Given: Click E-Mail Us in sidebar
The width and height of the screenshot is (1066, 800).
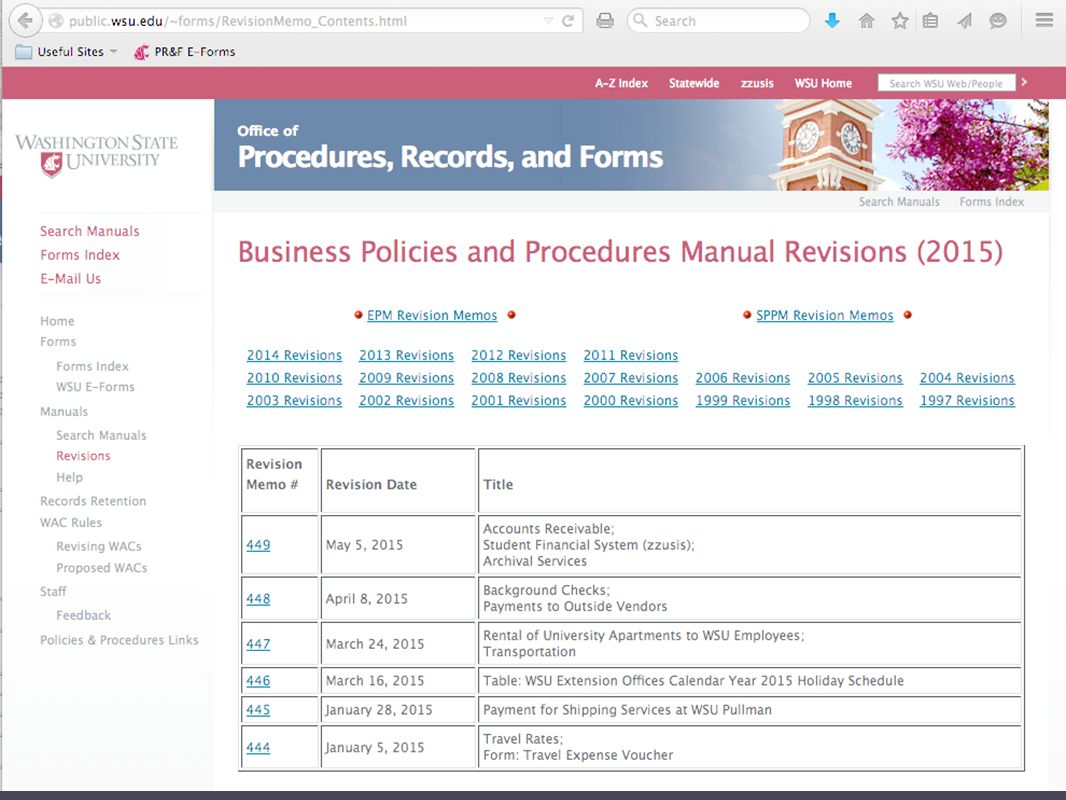Looking at the screenshot, I should 70,279.
